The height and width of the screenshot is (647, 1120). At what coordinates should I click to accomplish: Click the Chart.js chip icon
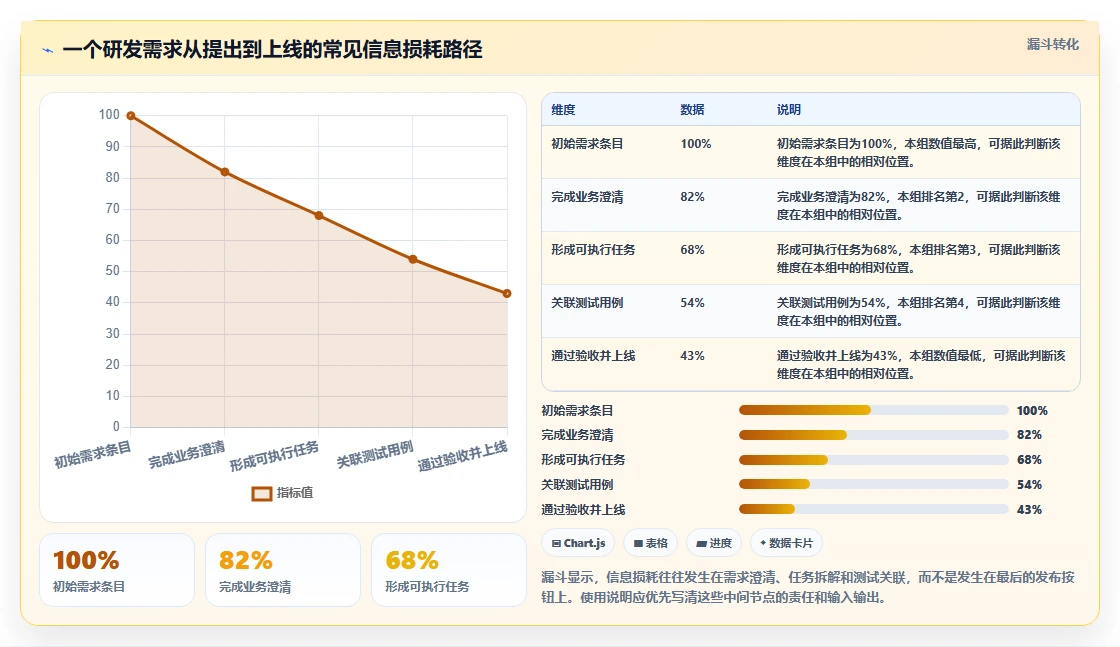[556, 543]
